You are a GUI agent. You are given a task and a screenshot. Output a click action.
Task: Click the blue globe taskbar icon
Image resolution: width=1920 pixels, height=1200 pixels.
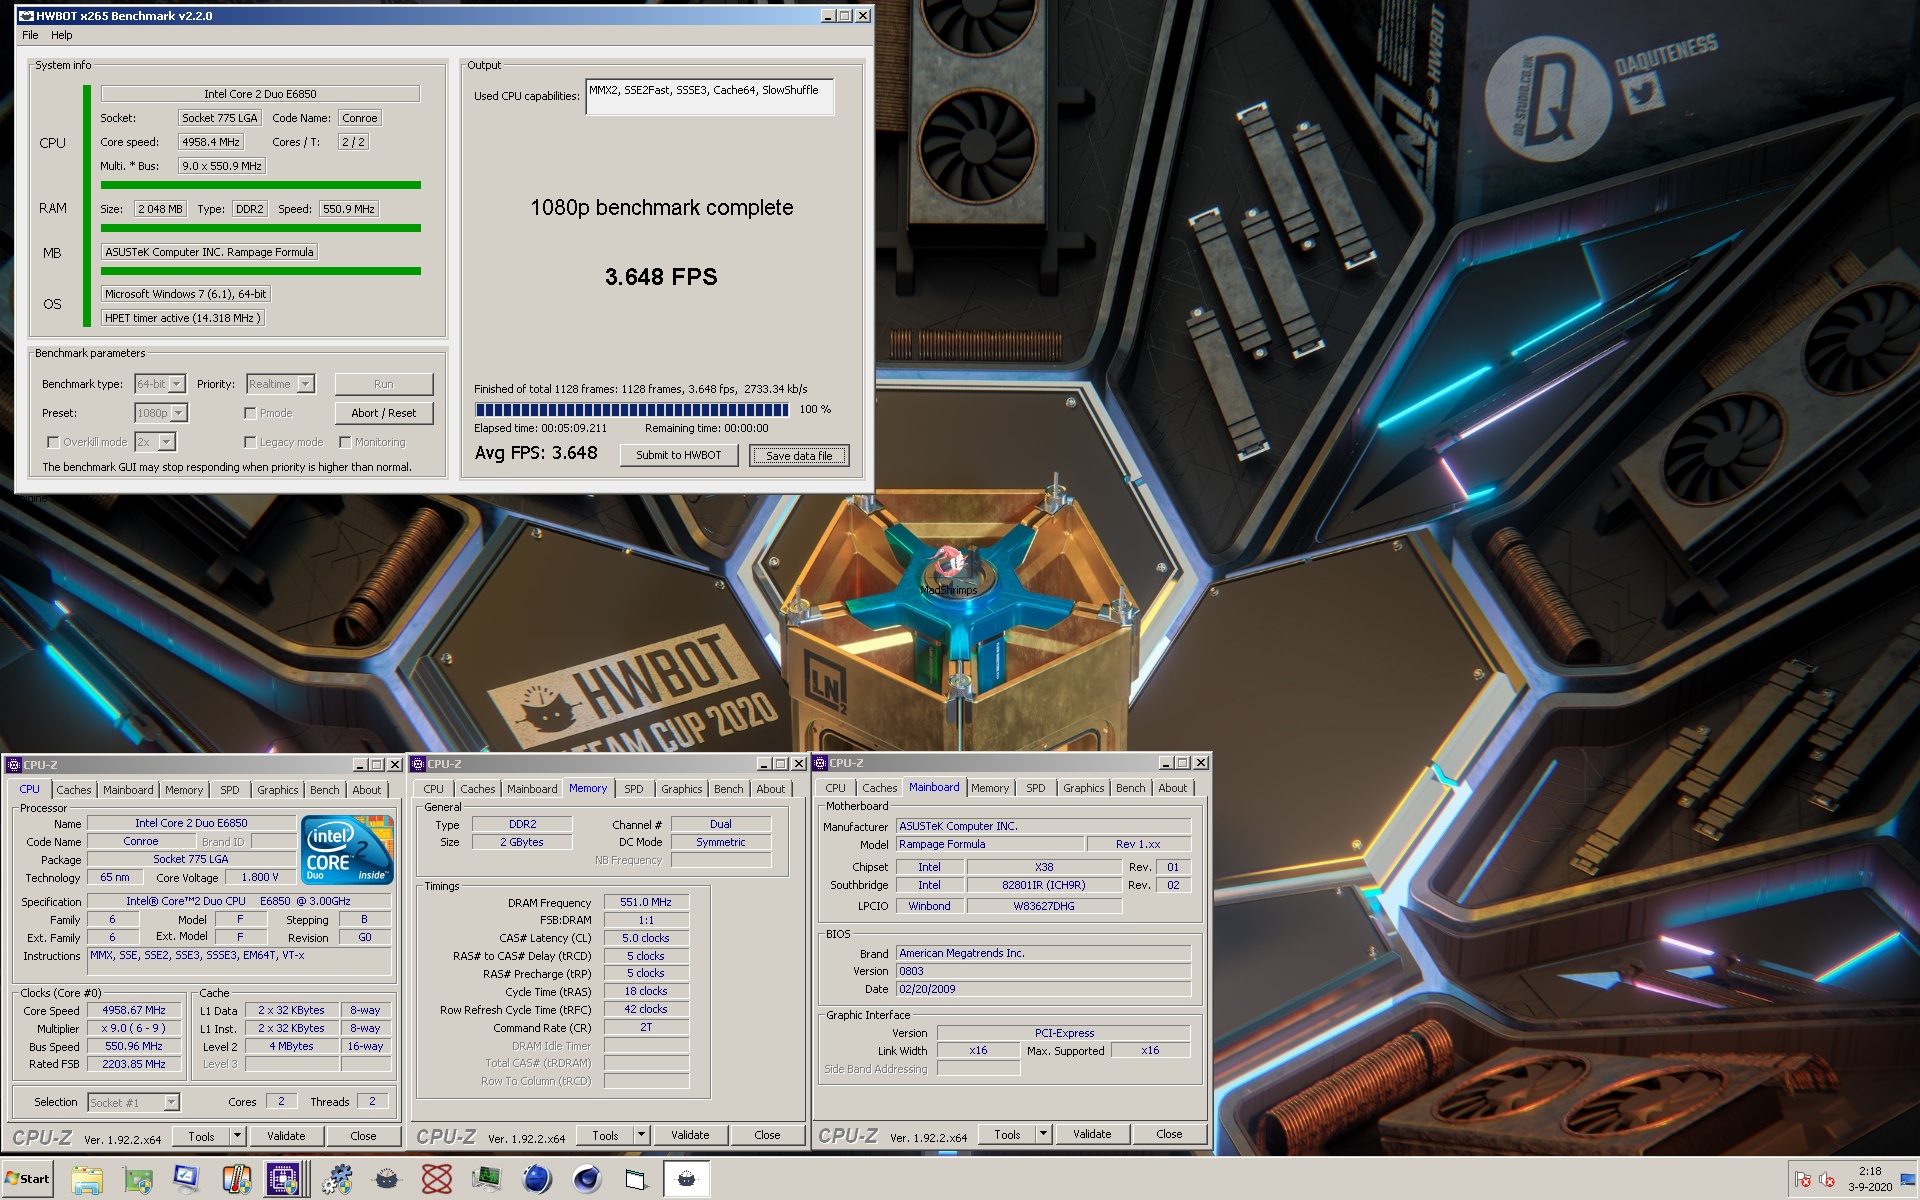click(x=537, y=1179)
